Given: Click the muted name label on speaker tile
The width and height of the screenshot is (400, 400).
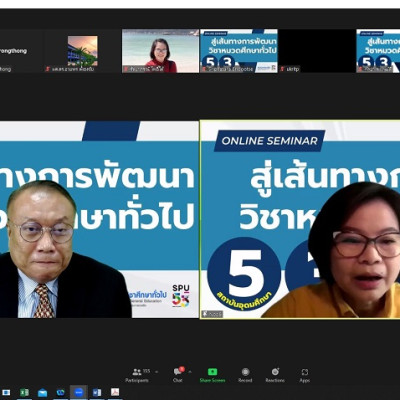Looking at the screenshot, I should [212, 314].
